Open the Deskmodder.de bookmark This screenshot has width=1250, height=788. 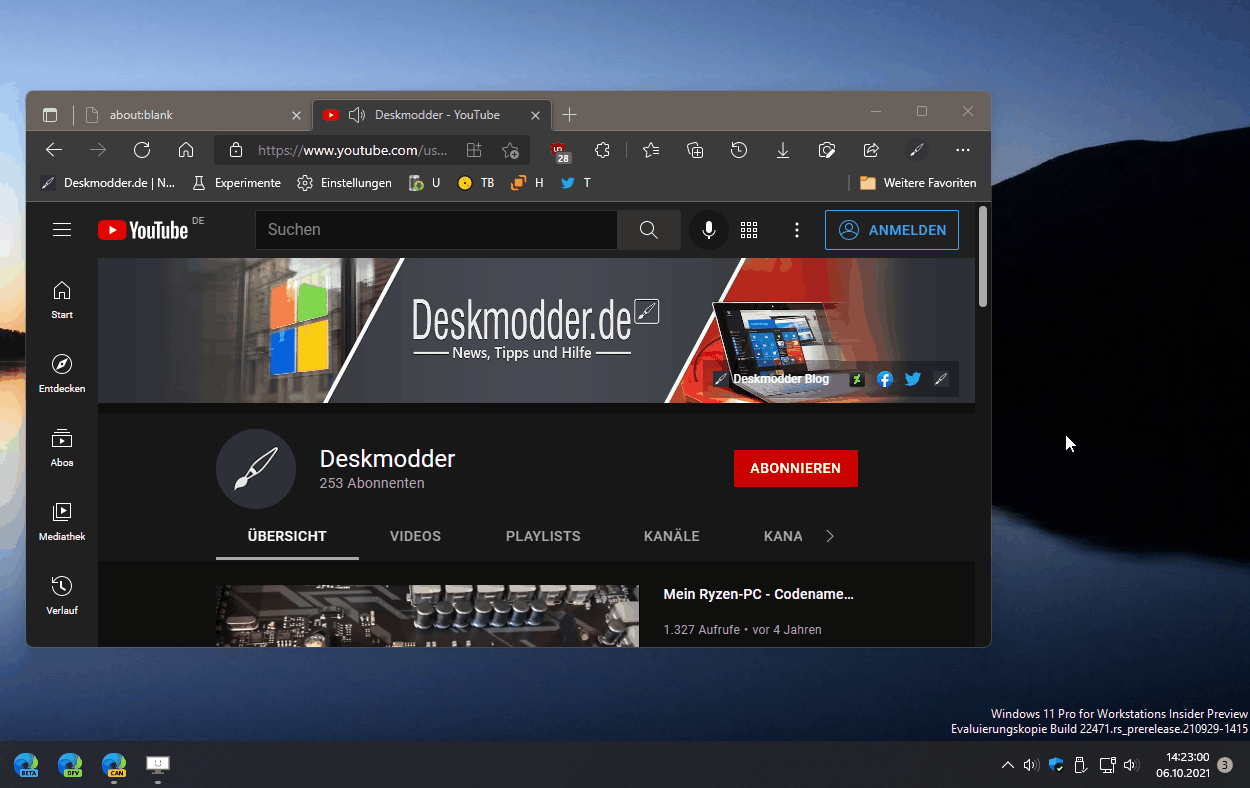pos(108,183)
